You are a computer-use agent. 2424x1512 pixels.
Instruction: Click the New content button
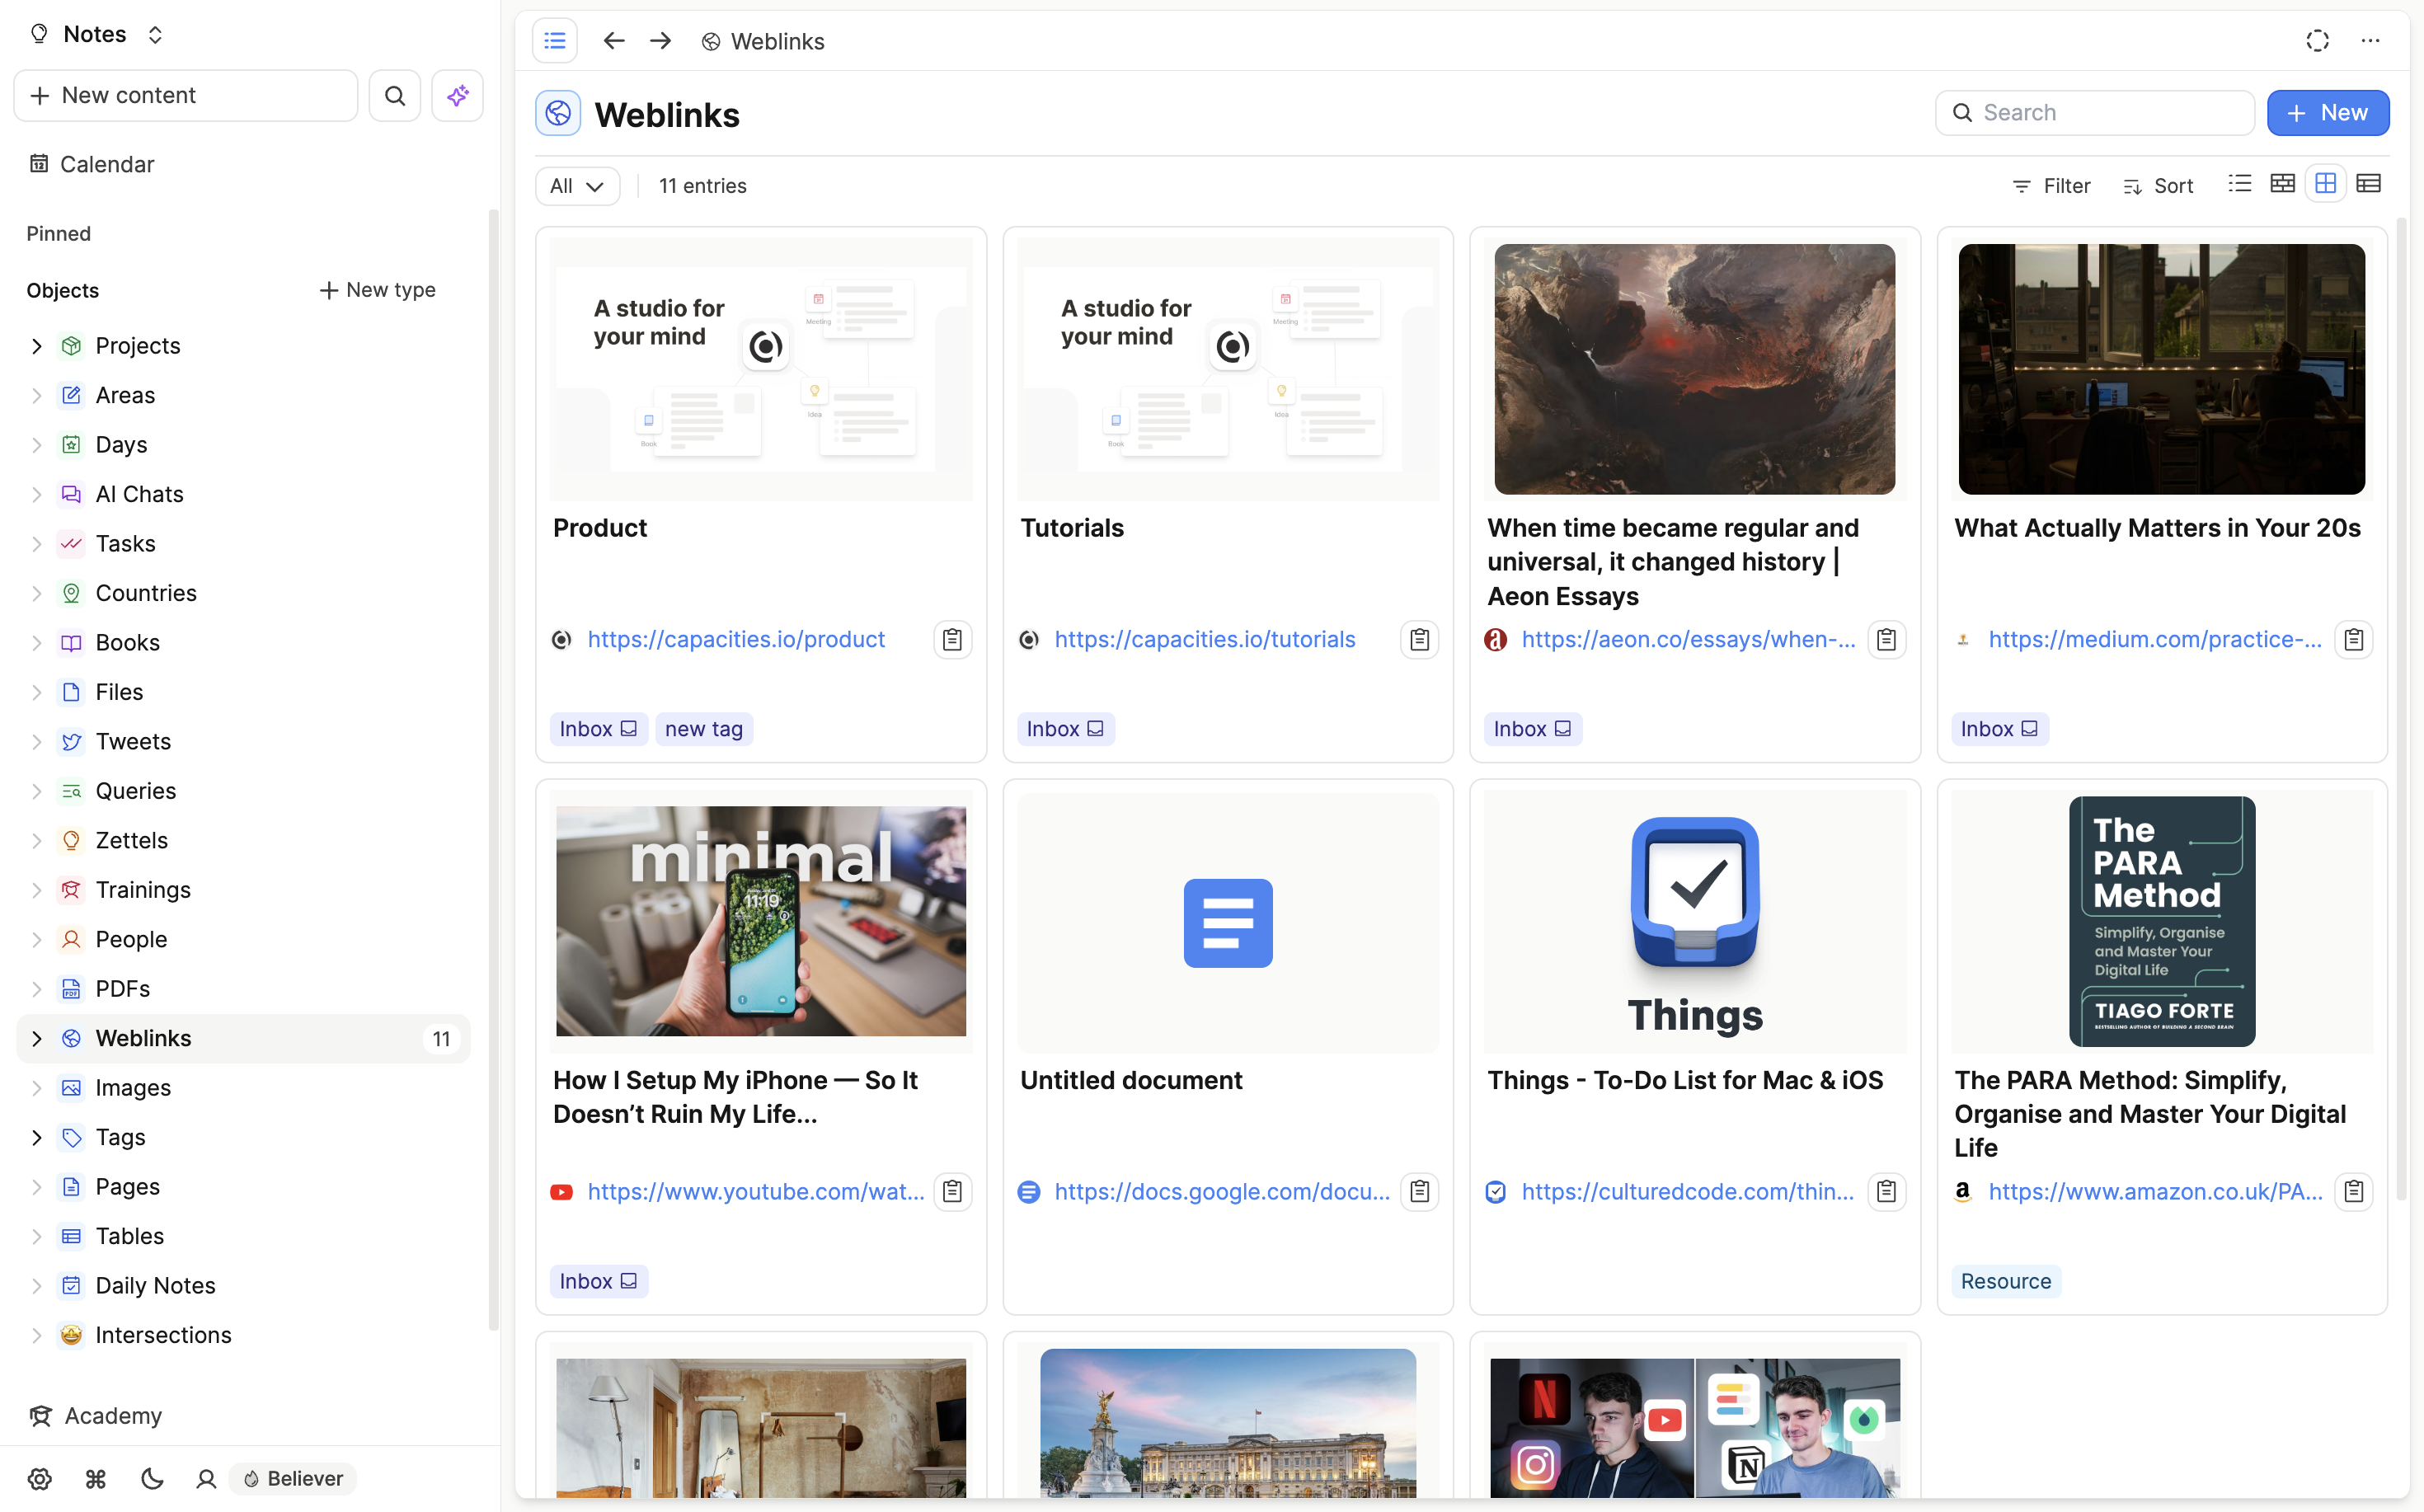point(186,95)
